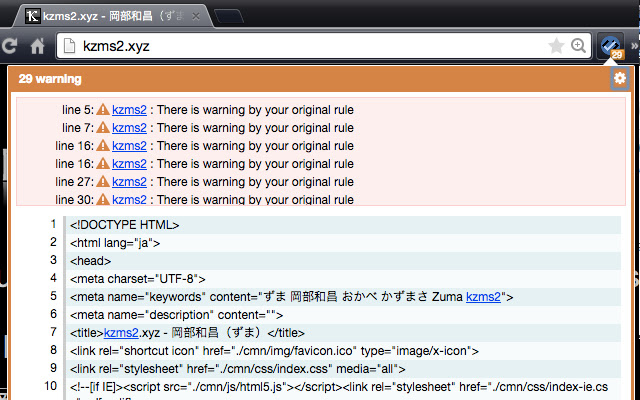Bookmark this page with the star icon
The width and height of the screenshot is (640, 400).
[556, 46]
